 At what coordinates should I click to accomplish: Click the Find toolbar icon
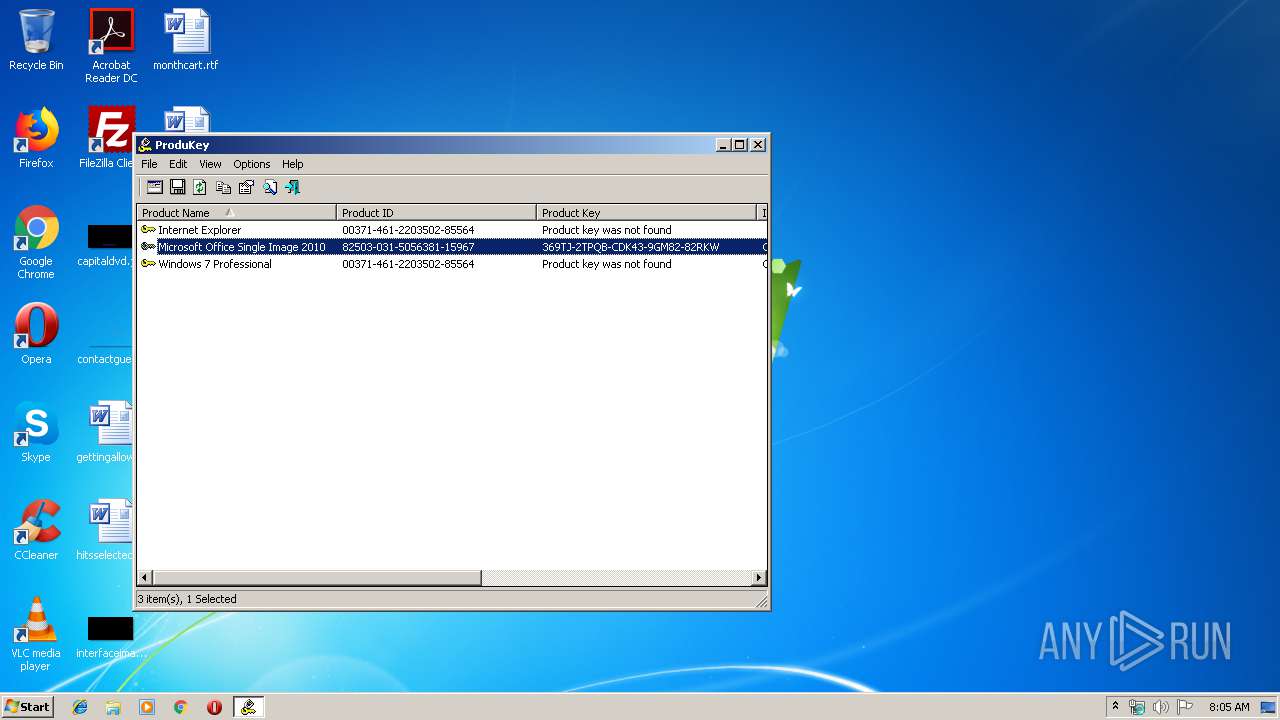[269, 187]
